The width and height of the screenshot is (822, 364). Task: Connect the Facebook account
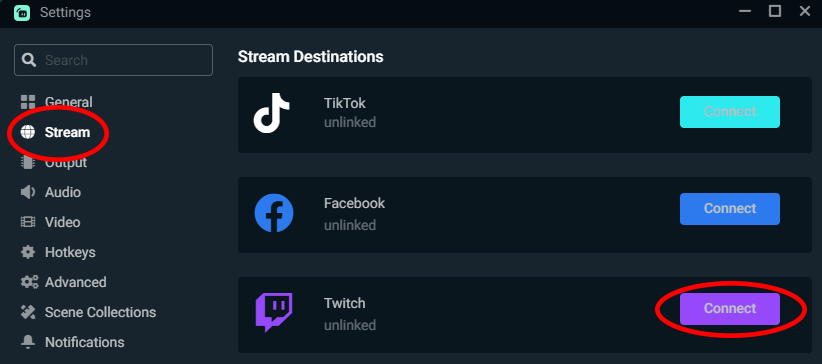pyautogui.click(x=730, y=209)
